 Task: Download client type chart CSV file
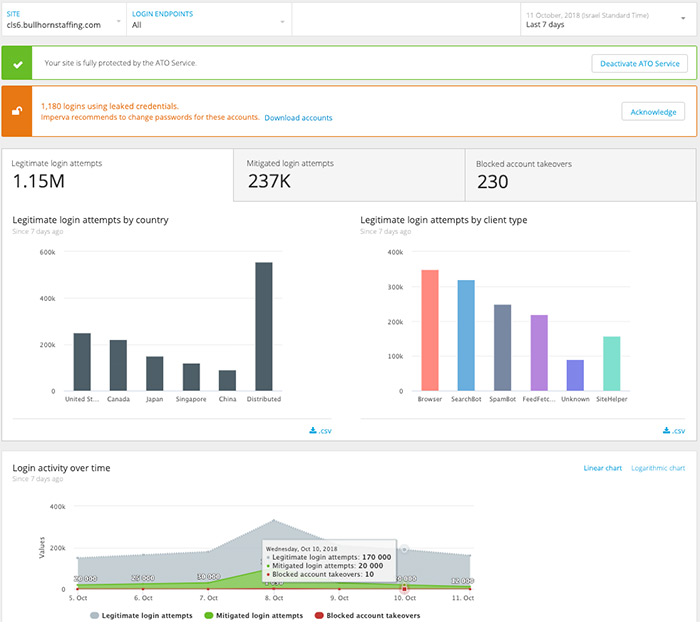point(673,431)
